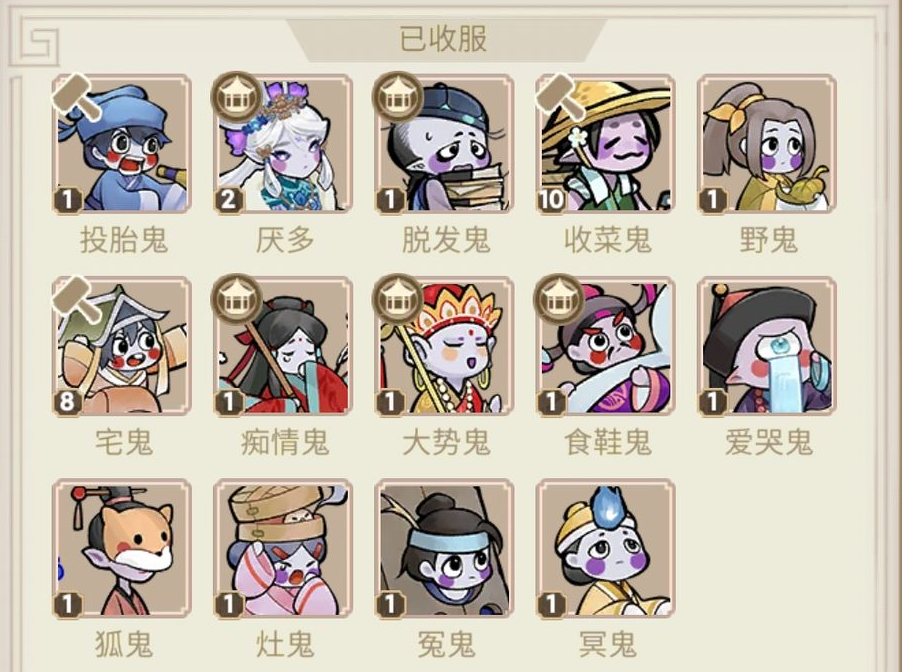Tap the pavilion badge on 食鞋鬼
The image size is (902, 672).
[558, 299]
